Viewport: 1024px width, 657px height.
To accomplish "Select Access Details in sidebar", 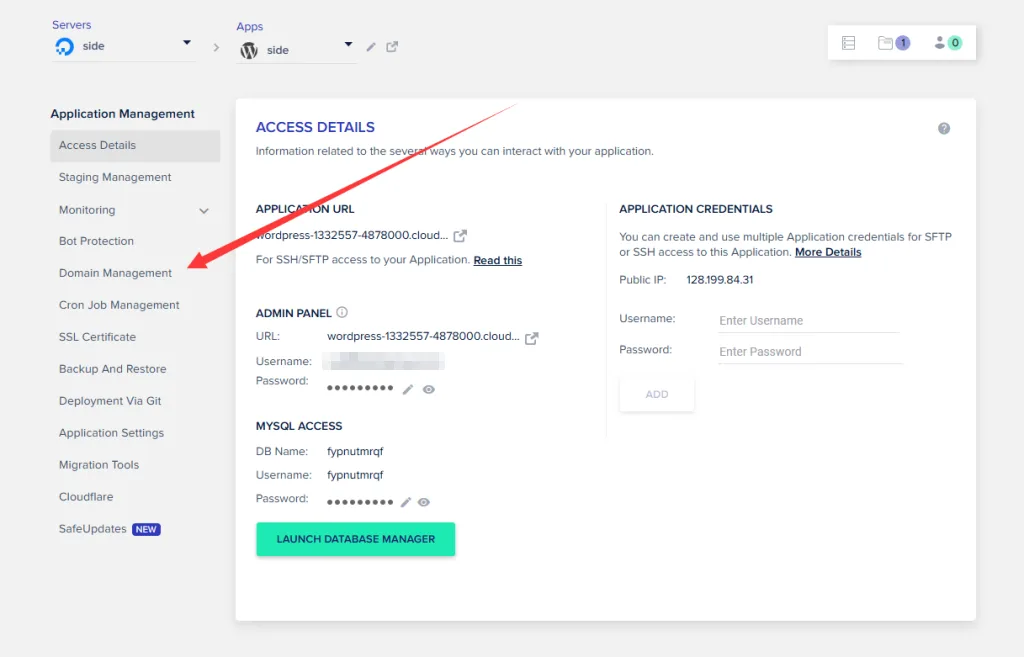I will (135, 146).
